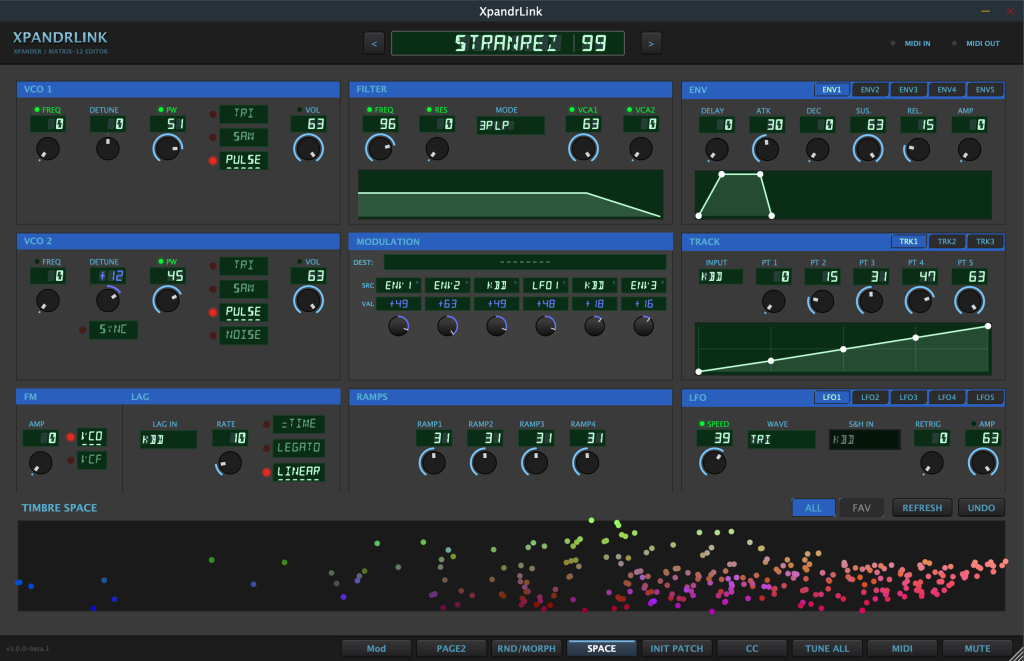Enable NOISE on VCO 2
1024x661 pixels.
point(243,335)
